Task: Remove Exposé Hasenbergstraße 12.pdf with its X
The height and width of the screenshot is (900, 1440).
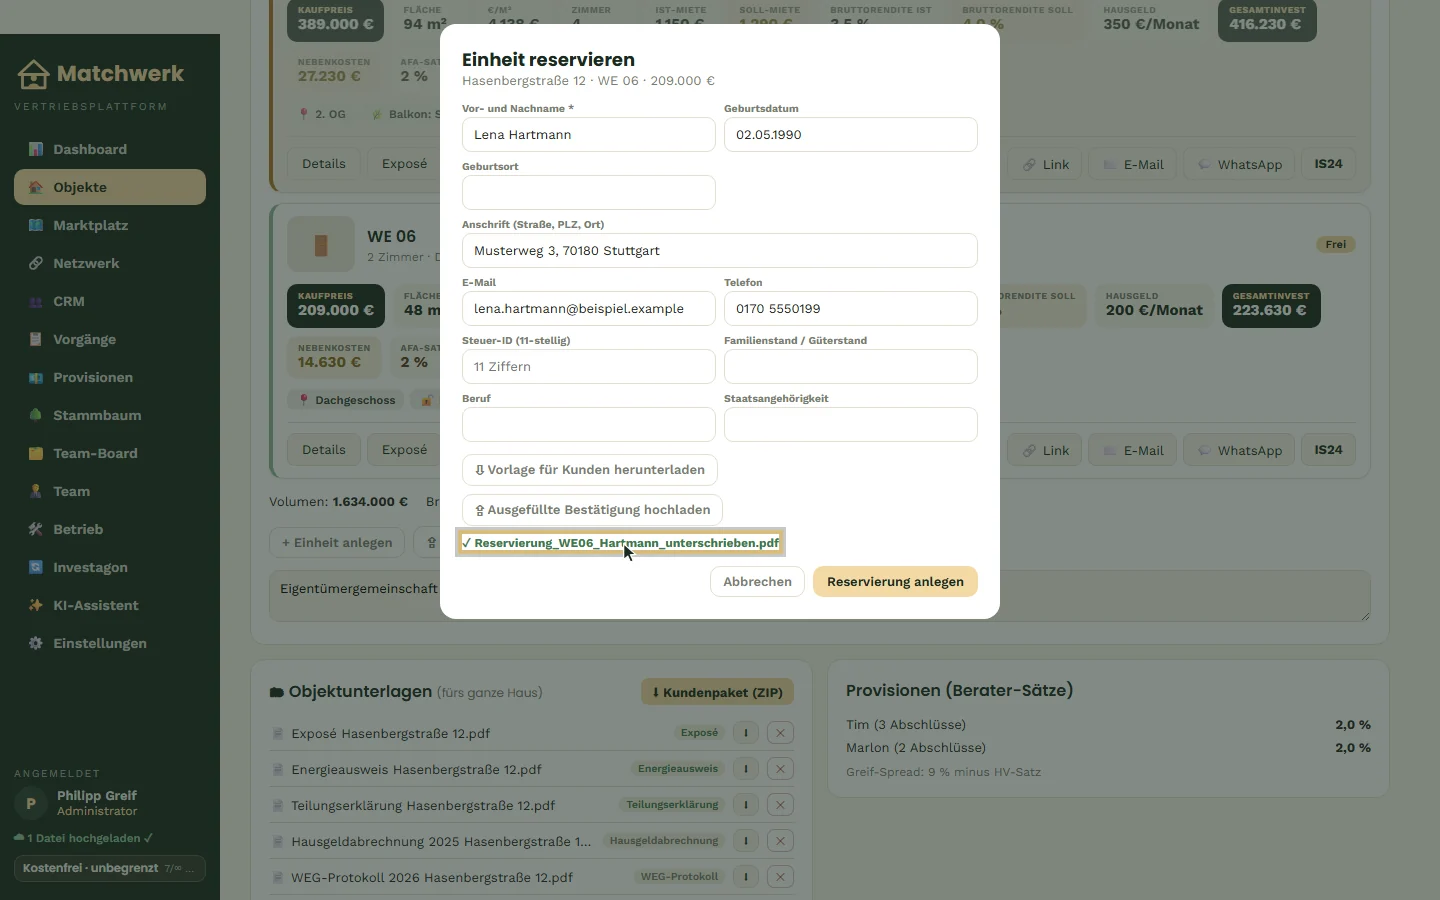Action: (780, 733)
